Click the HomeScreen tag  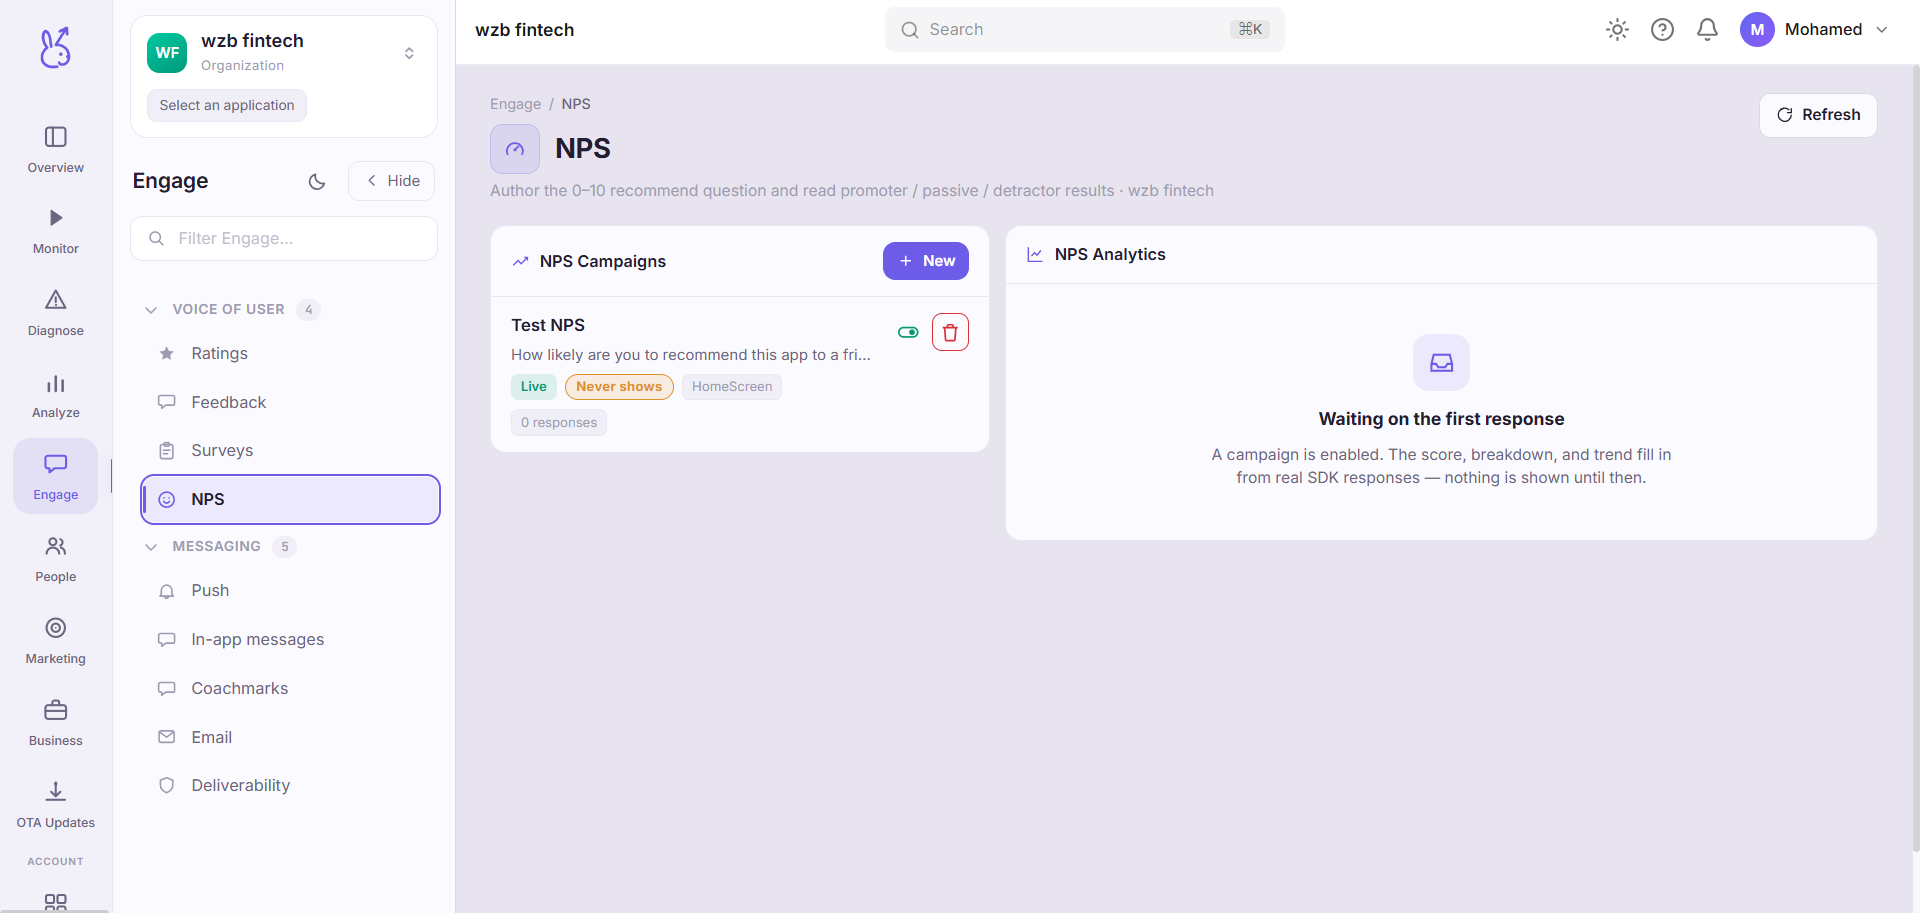pos(732,387)
